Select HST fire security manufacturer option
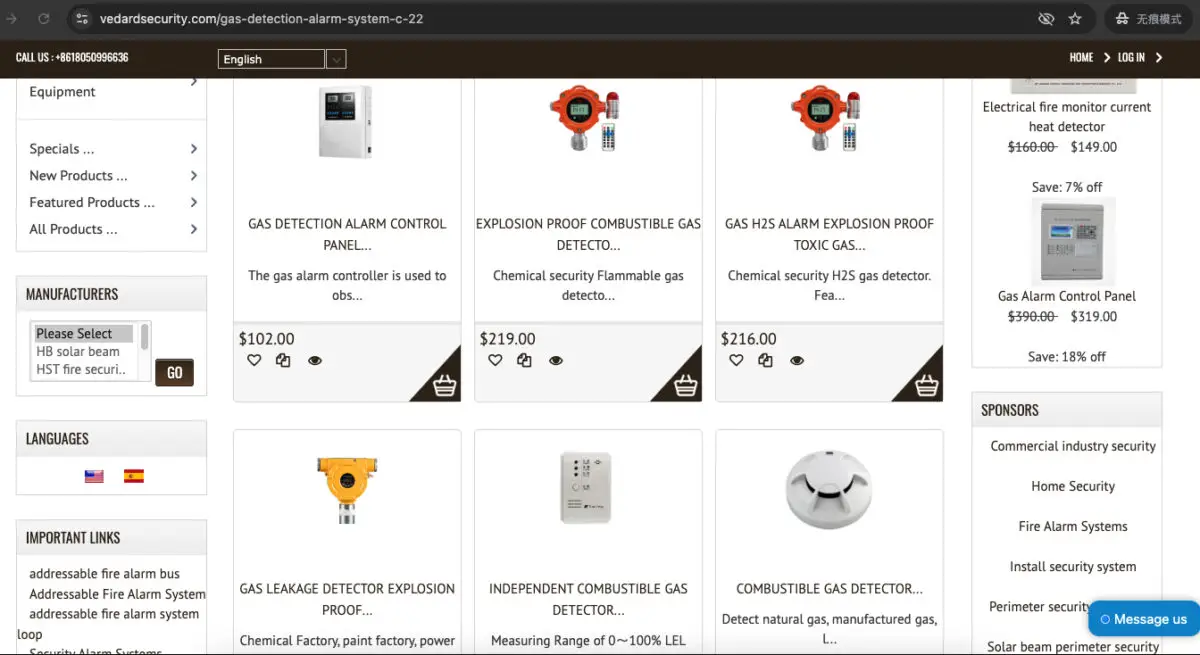 (82, 369)
